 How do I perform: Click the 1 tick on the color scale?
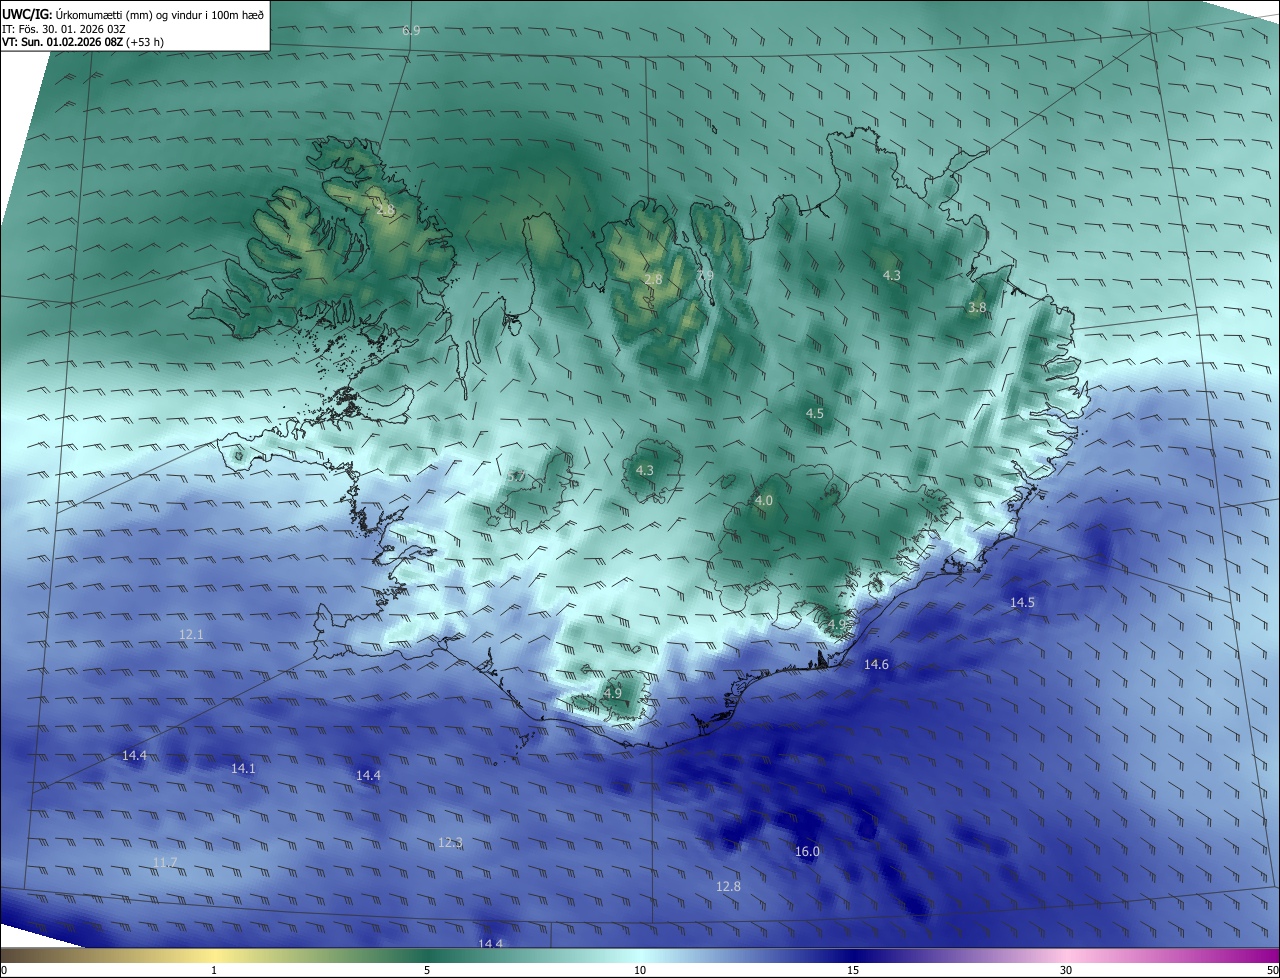[214, 970]
